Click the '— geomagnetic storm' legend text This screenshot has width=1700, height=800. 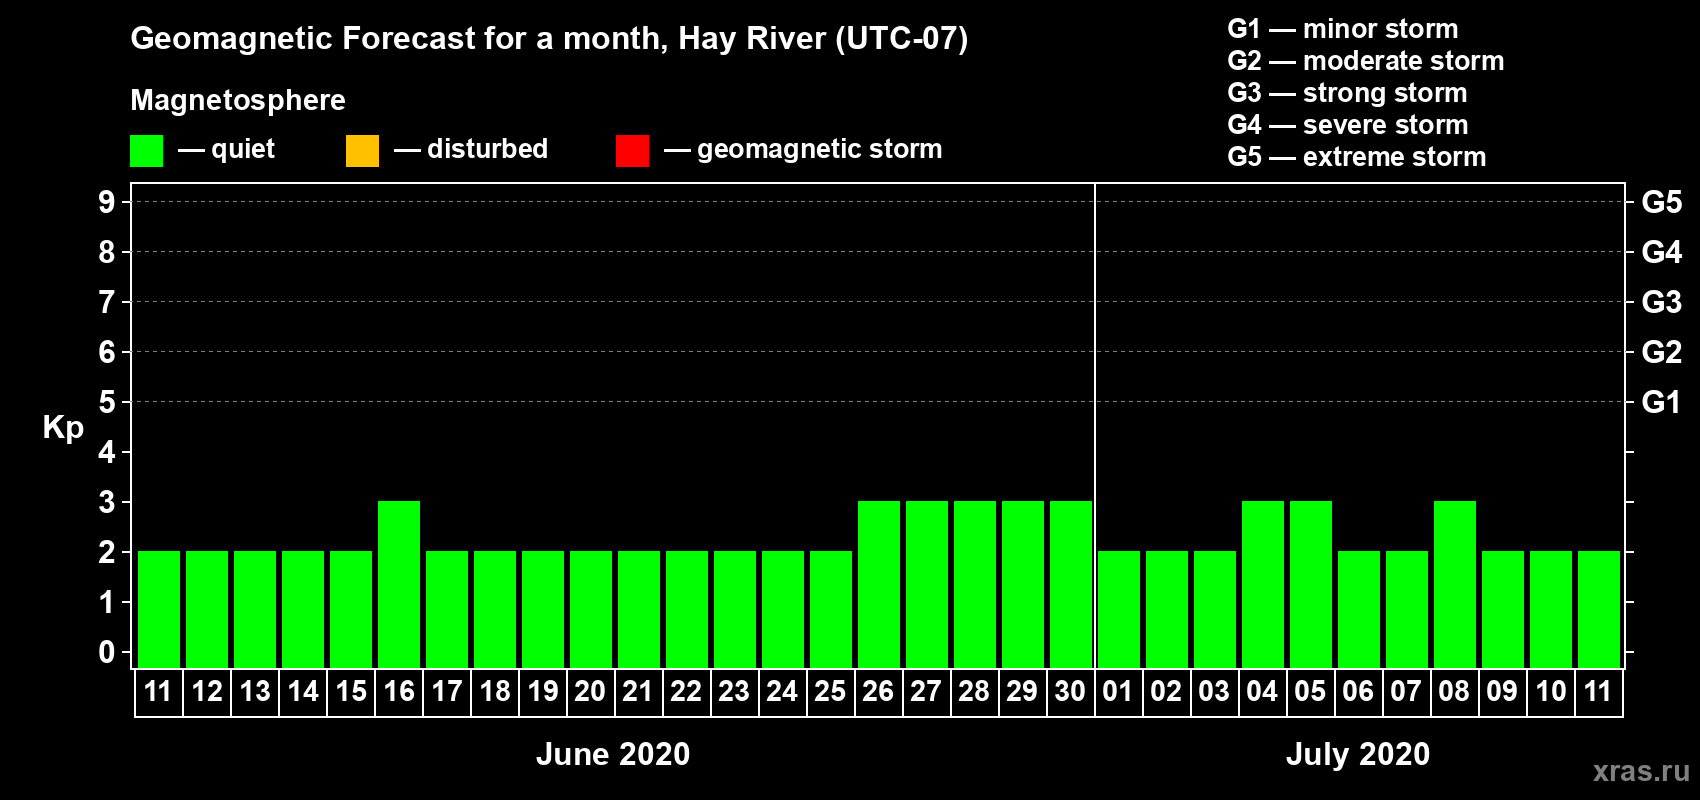(x=803, y=149)
